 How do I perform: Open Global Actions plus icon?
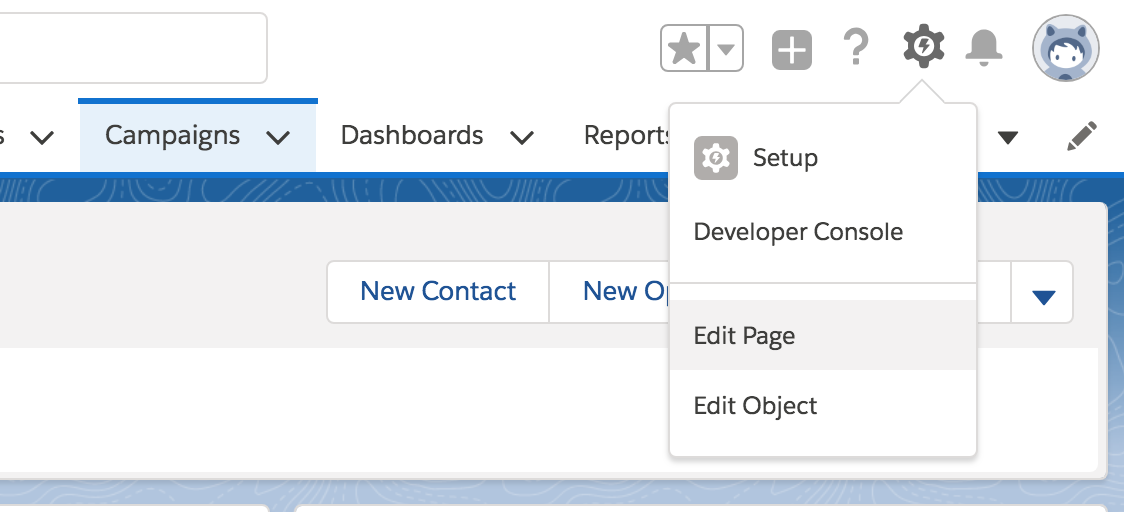coord(792,49)
